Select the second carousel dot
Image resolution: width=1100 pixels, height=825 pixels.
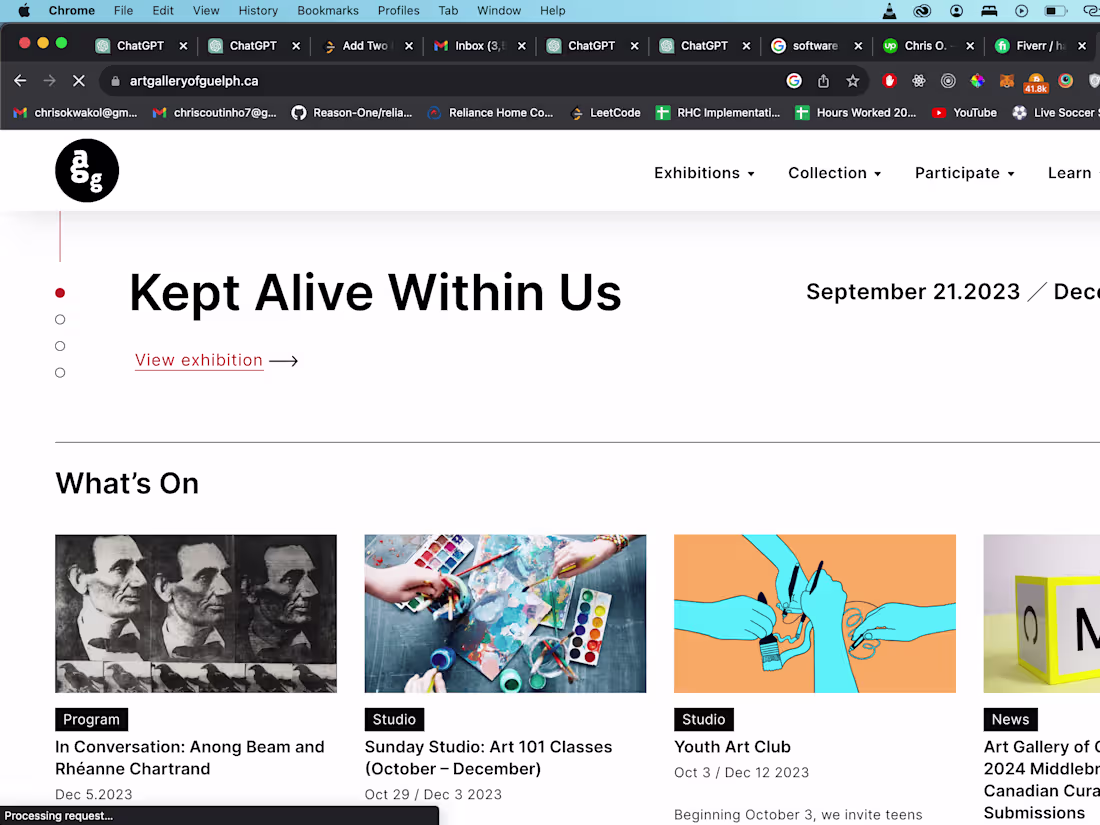[x=60, y=319]
